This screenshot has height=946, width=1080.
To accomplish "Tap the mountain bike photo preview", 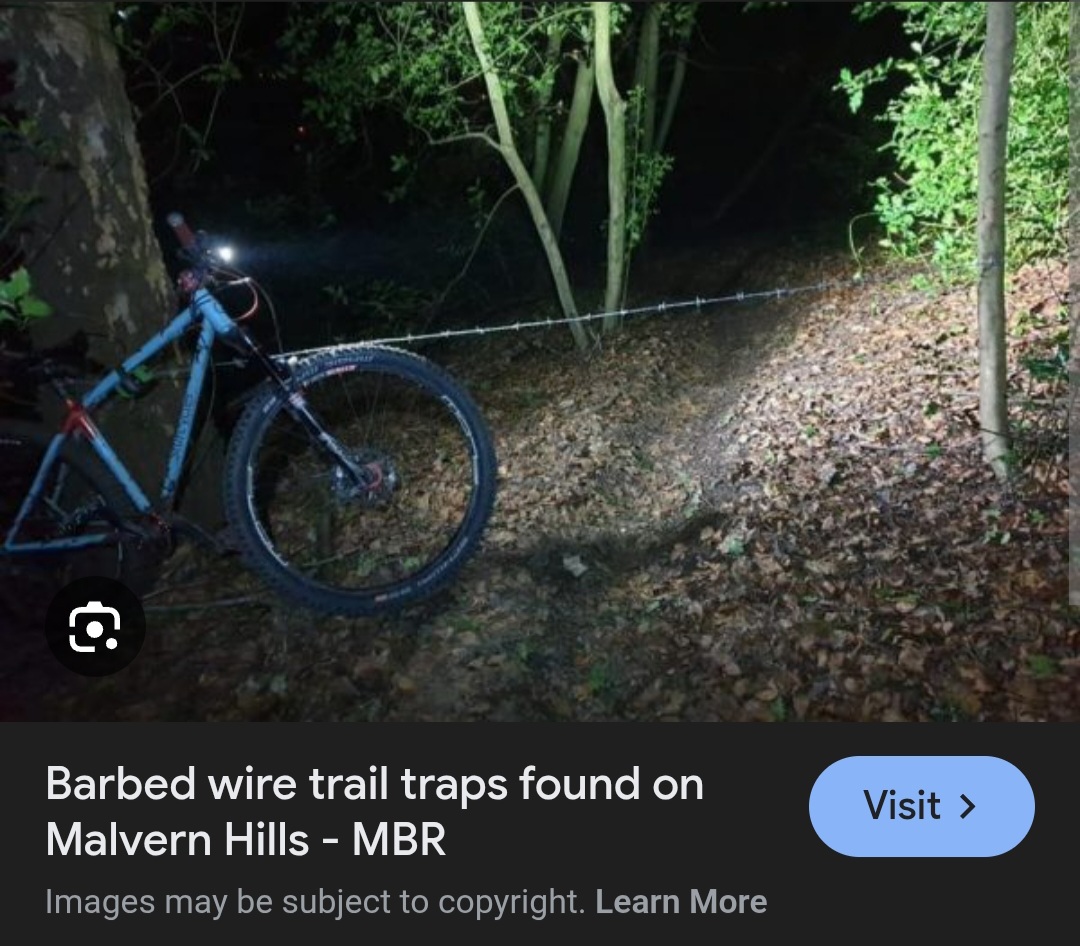I will click(534, 361).
